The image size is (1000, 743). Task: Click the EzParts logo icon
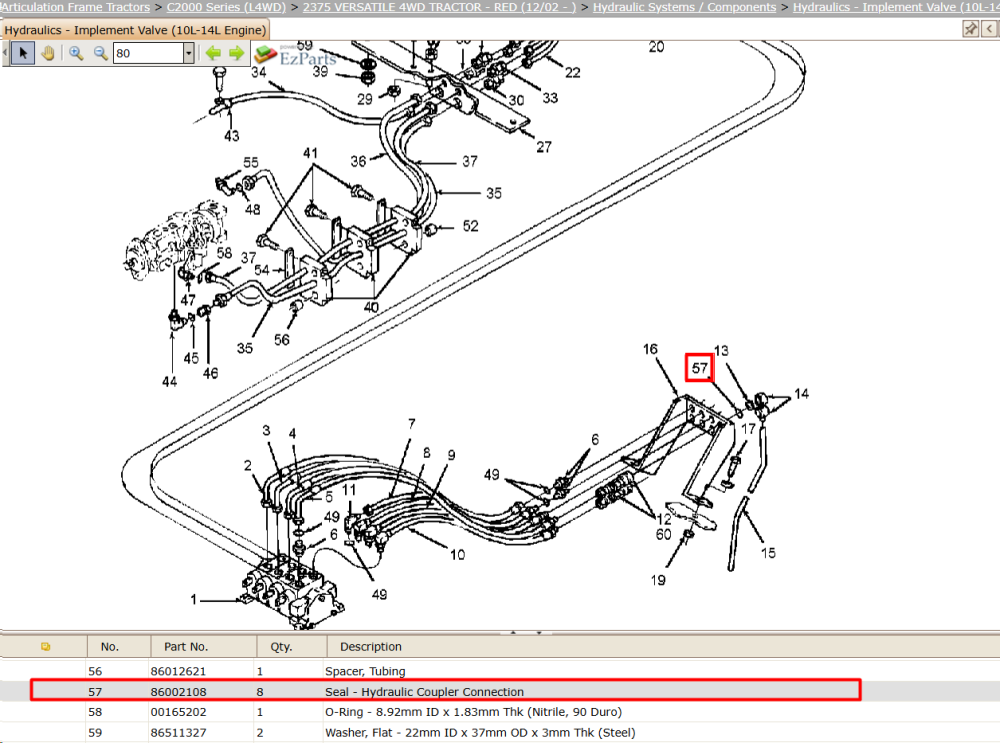[x=265, y=54]
